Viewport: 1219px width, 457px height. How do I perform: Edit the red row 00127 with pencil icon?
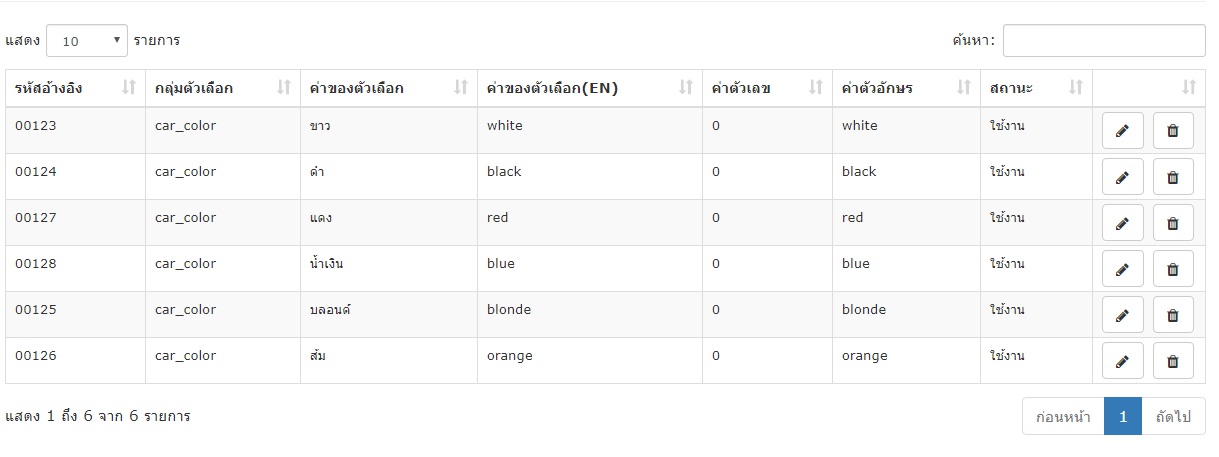point(1122,223)
